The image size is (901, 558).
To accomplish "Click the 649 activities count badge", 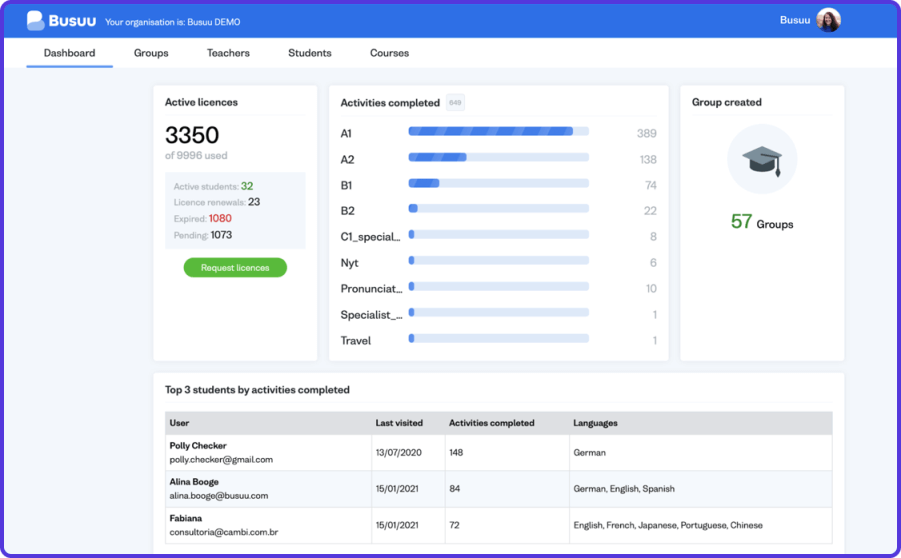I will 455,102.
